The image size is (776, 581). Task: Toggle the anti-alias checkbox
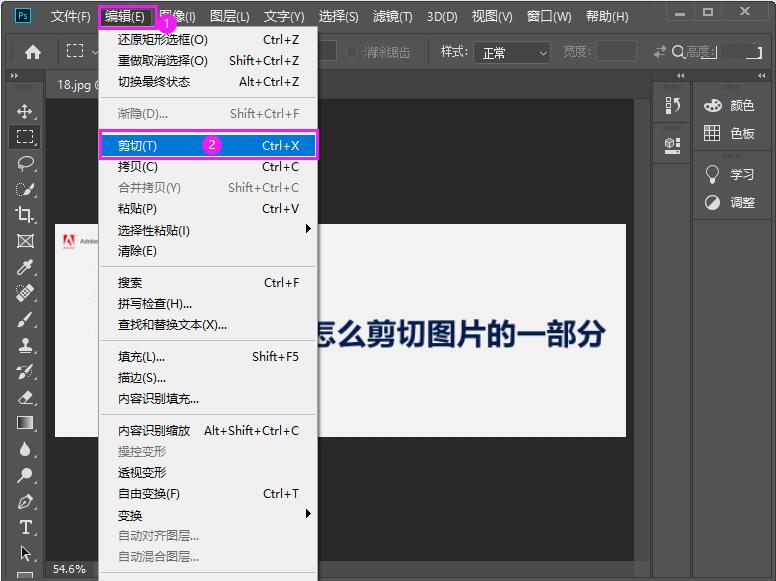coord(352,51)
